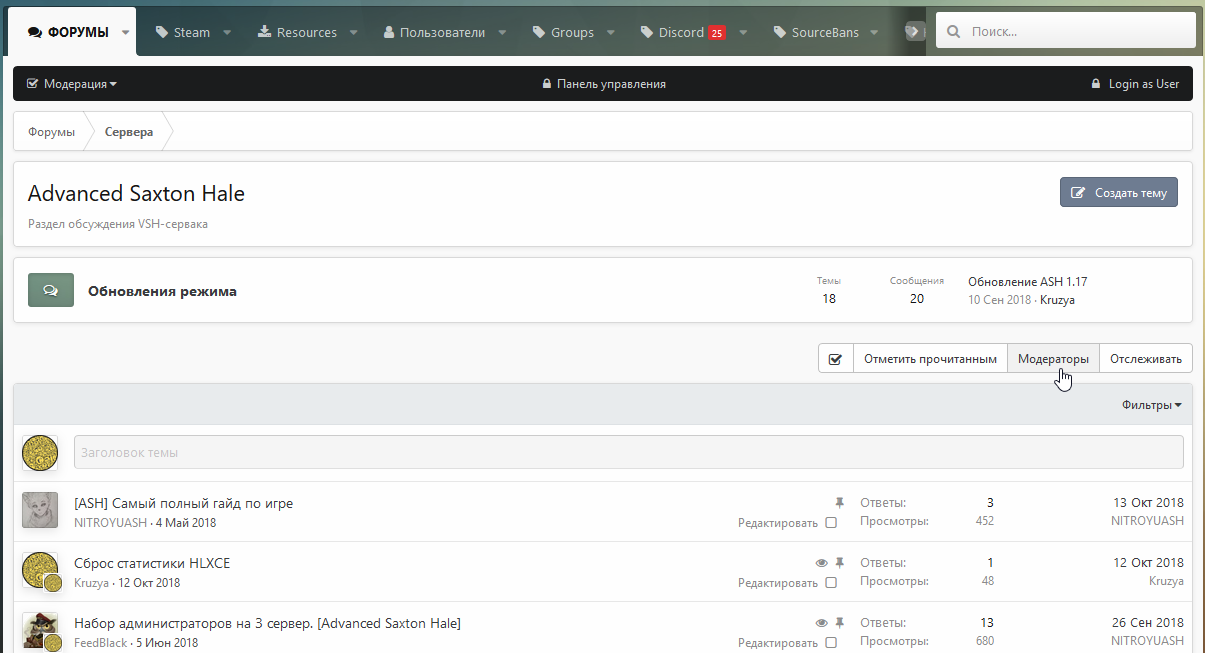This screenshot has width=1205, height=653.
Task: Open the Пользователи navigation tab
Action: point(434,32)
